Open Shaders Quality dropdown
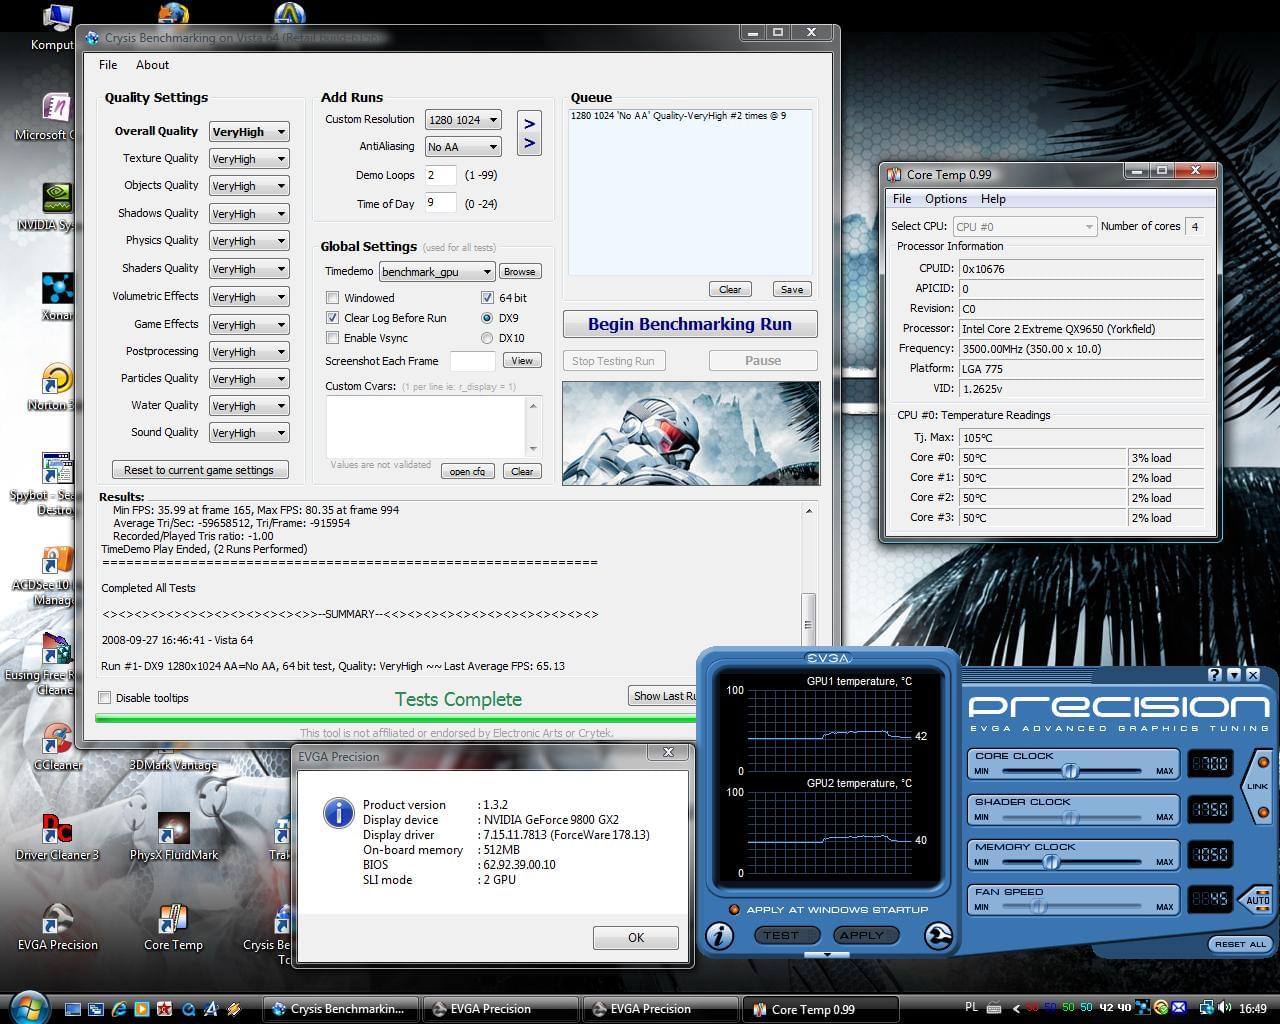1280x1024 pixels. pos(249,269)
